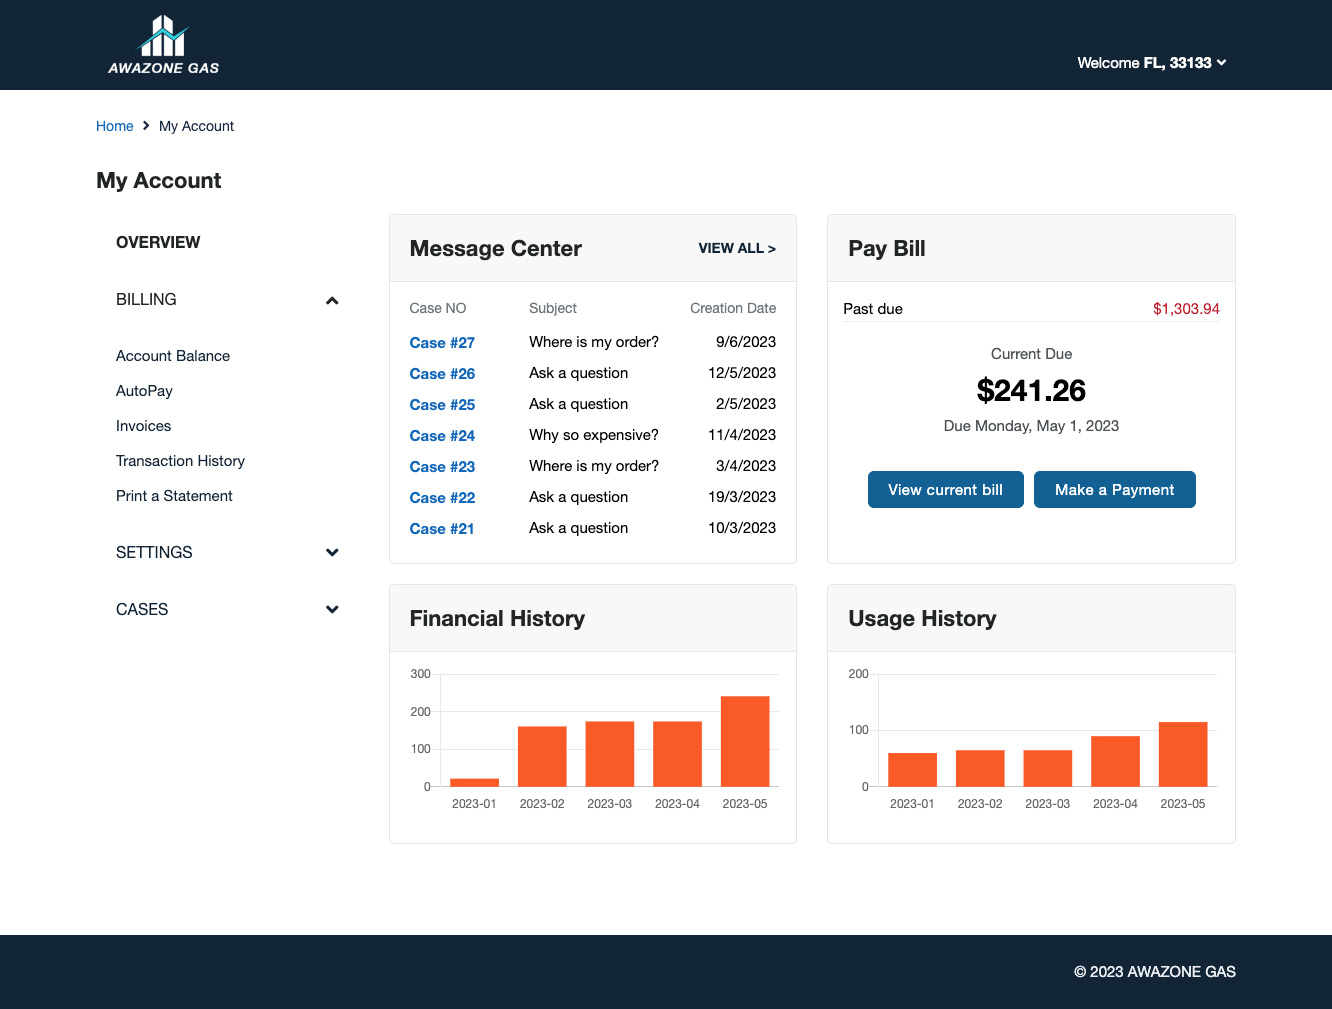The width and height of the screenshot is (1332, 1009).
Task: Expand the Cases section chevron
Action: (332, 609)
